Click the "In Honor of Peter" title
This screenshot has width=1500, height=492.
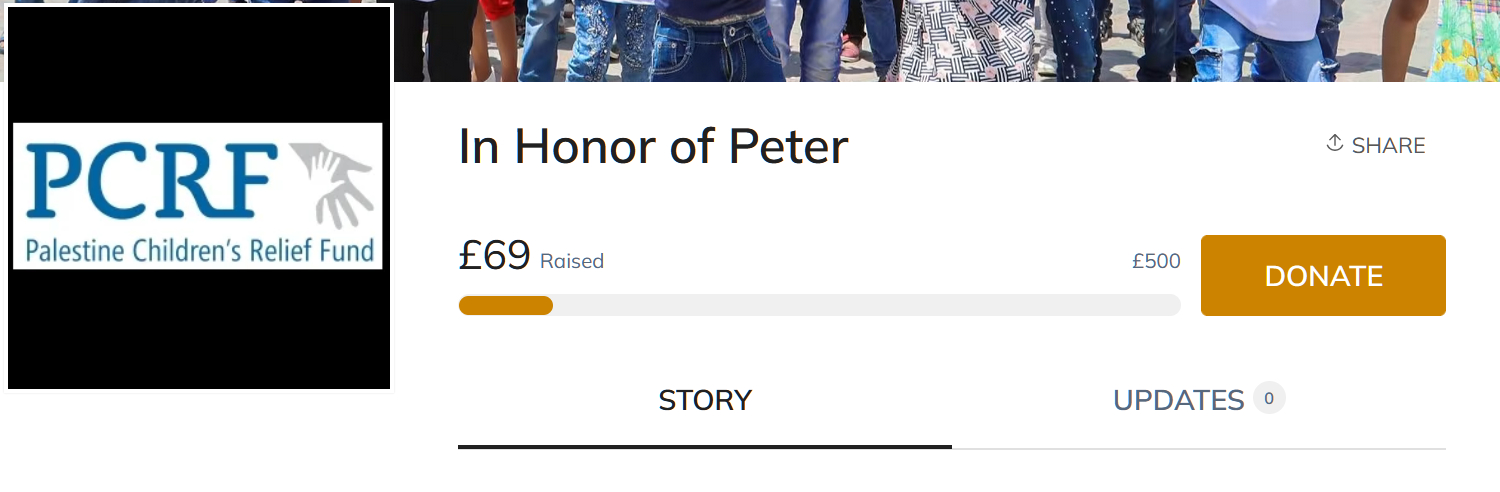point(653,147)
